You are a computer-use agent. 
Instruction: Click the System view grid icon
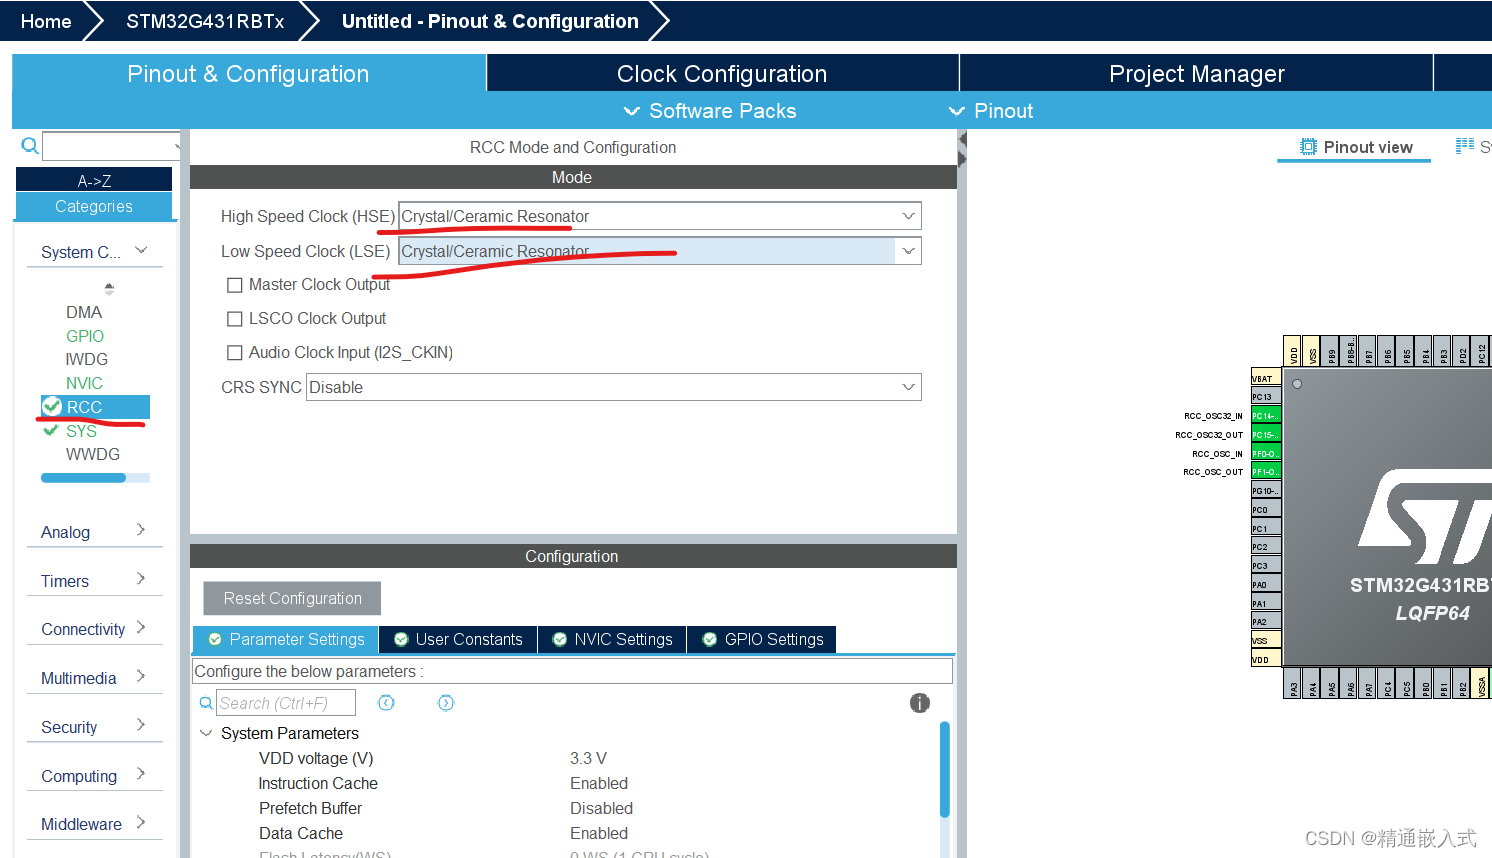(1465, 146)
